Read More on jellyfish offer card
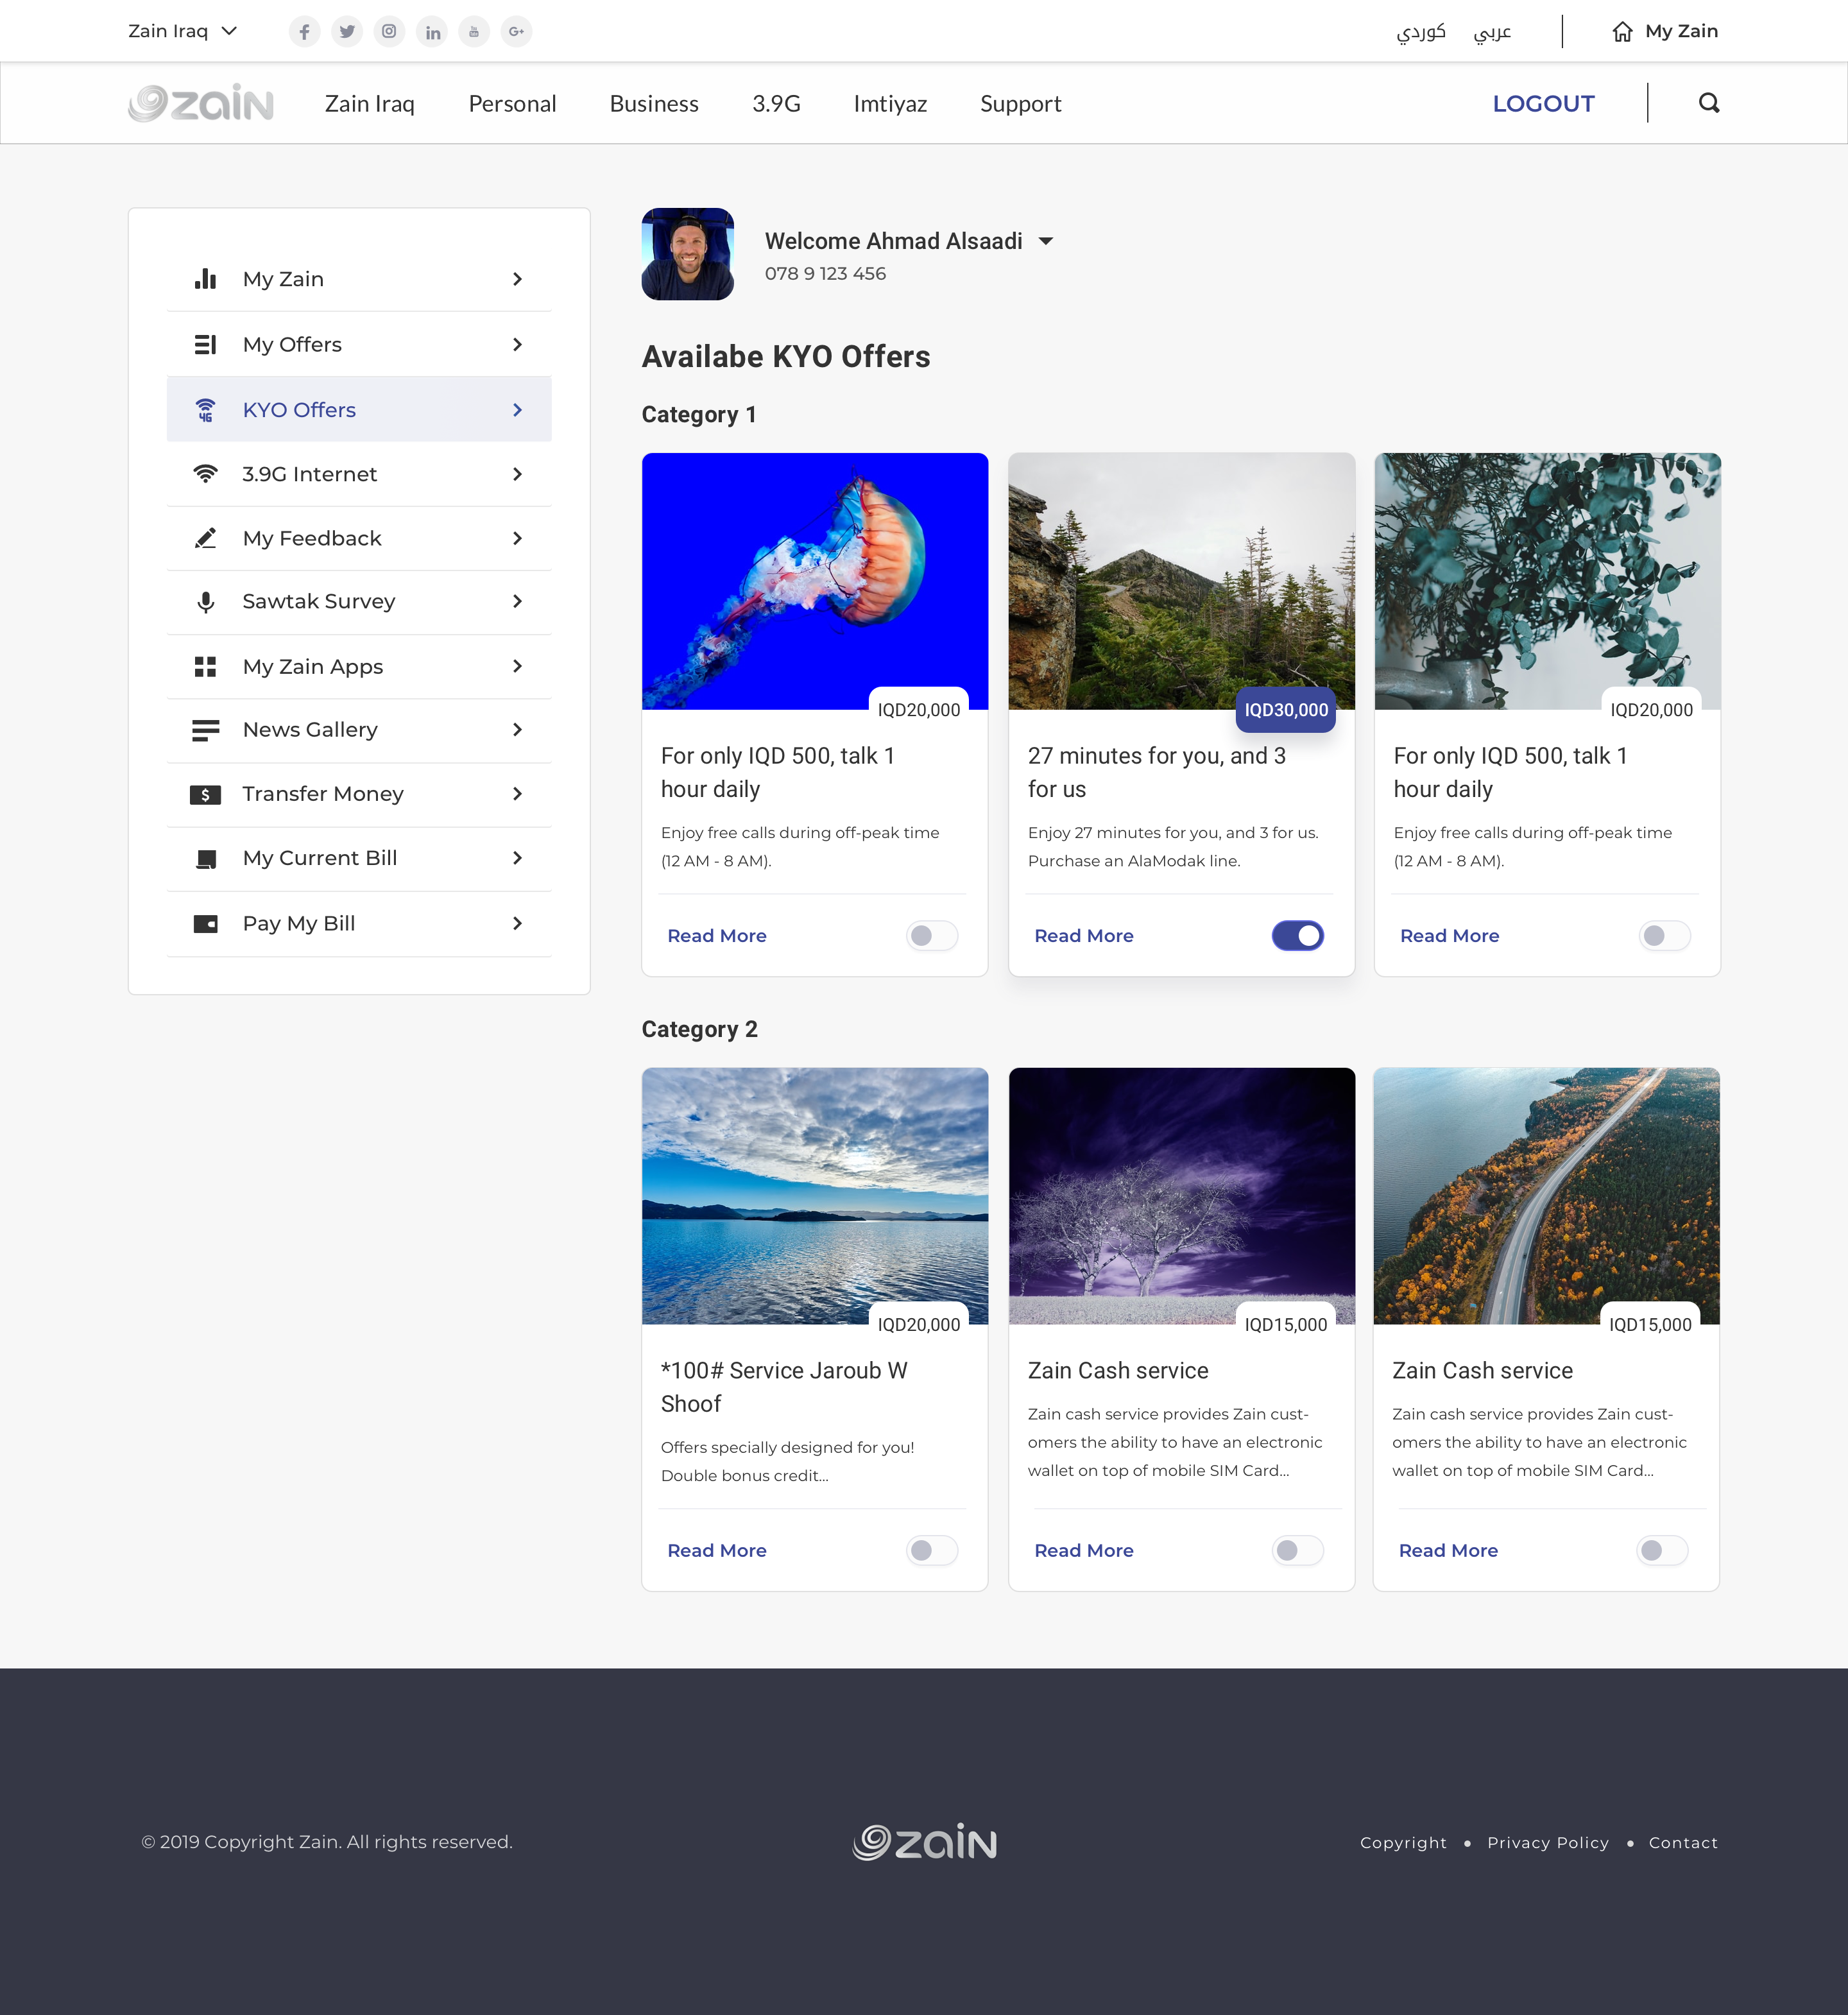 click(x=717, y=936)
